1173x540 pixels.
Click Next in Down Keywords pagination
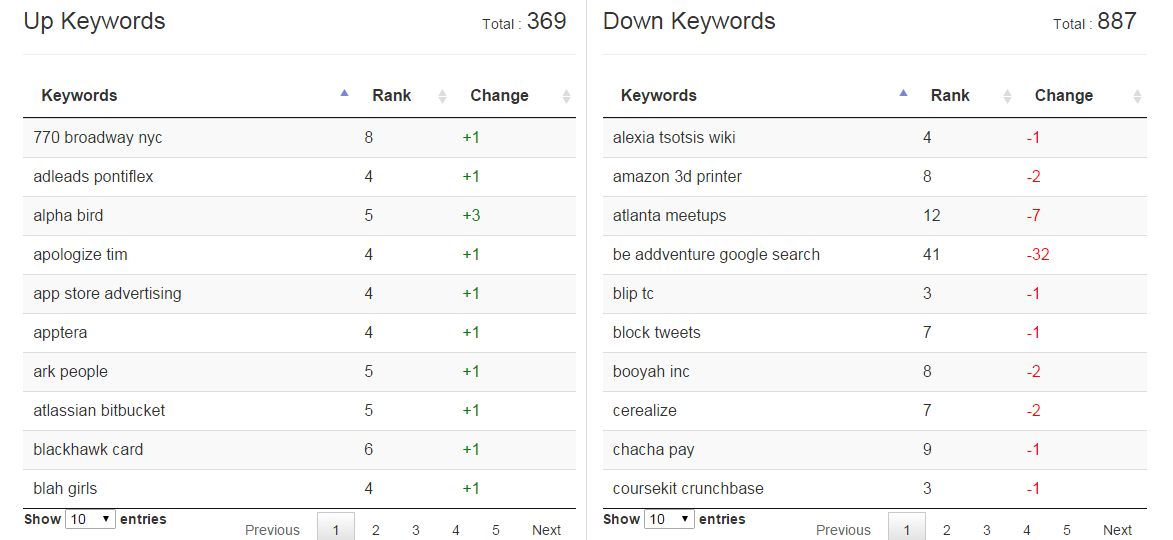(x=1117, y=530)
